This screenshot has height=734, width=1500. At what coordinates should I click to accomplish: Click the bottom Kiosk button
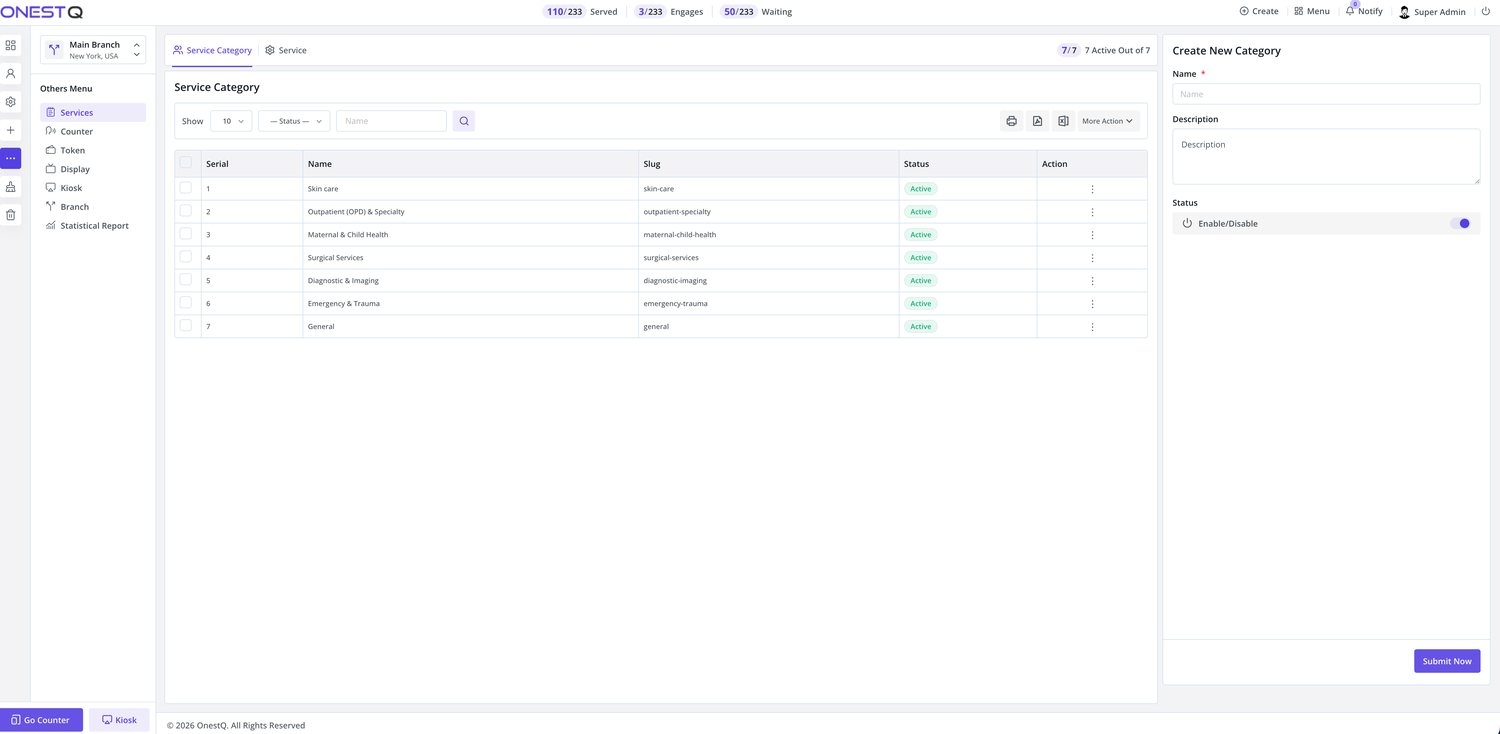coord(119,720)
